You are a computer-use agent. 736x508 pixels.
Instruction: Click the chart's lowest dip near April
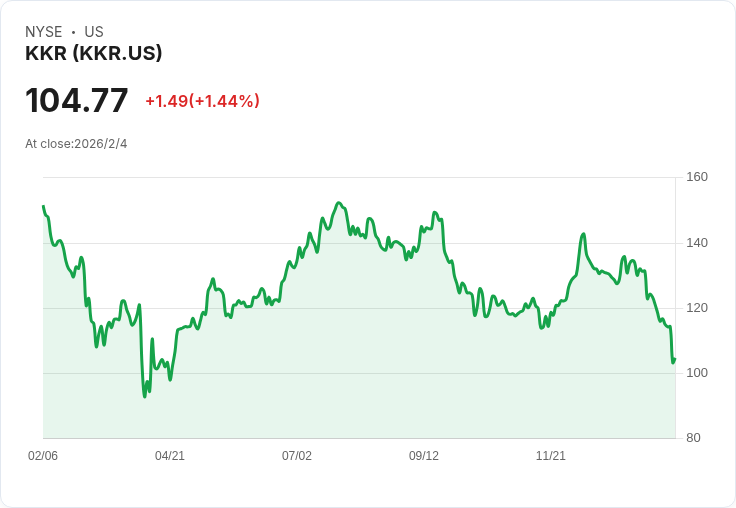point(145,397)
